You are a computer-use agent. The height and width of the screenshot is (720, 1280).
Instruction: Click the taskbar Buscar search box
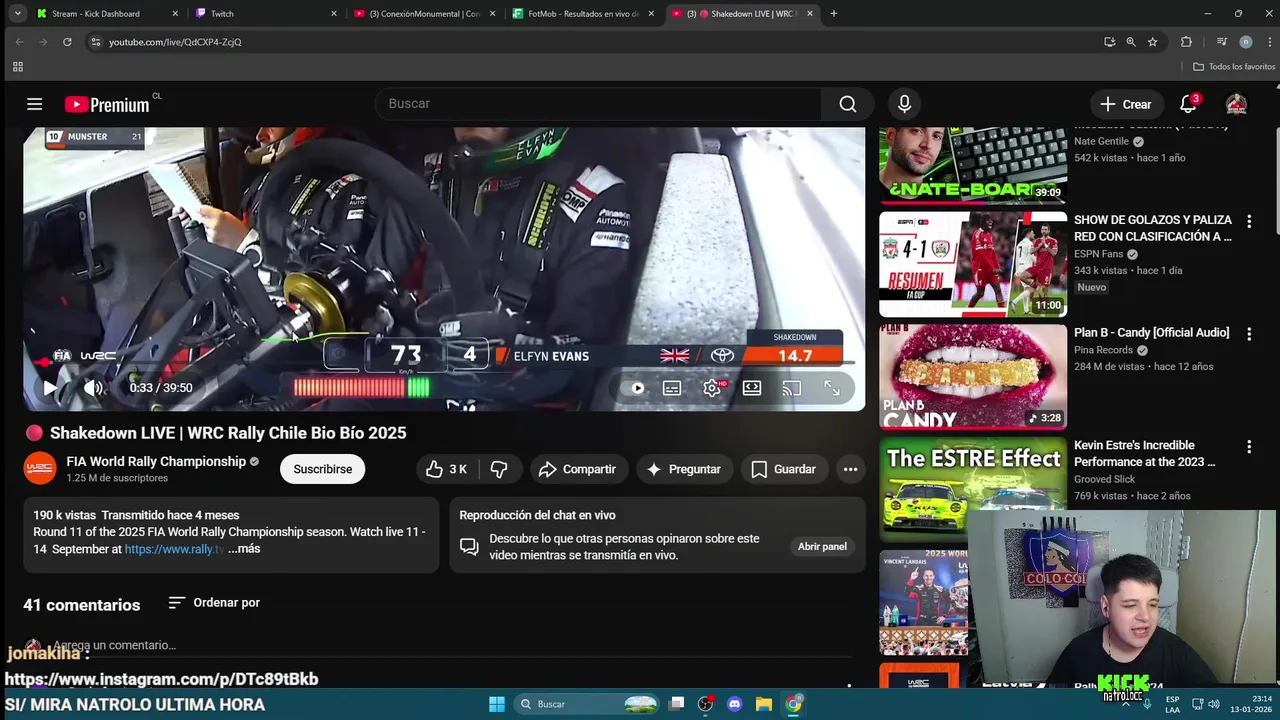point(588,704)
